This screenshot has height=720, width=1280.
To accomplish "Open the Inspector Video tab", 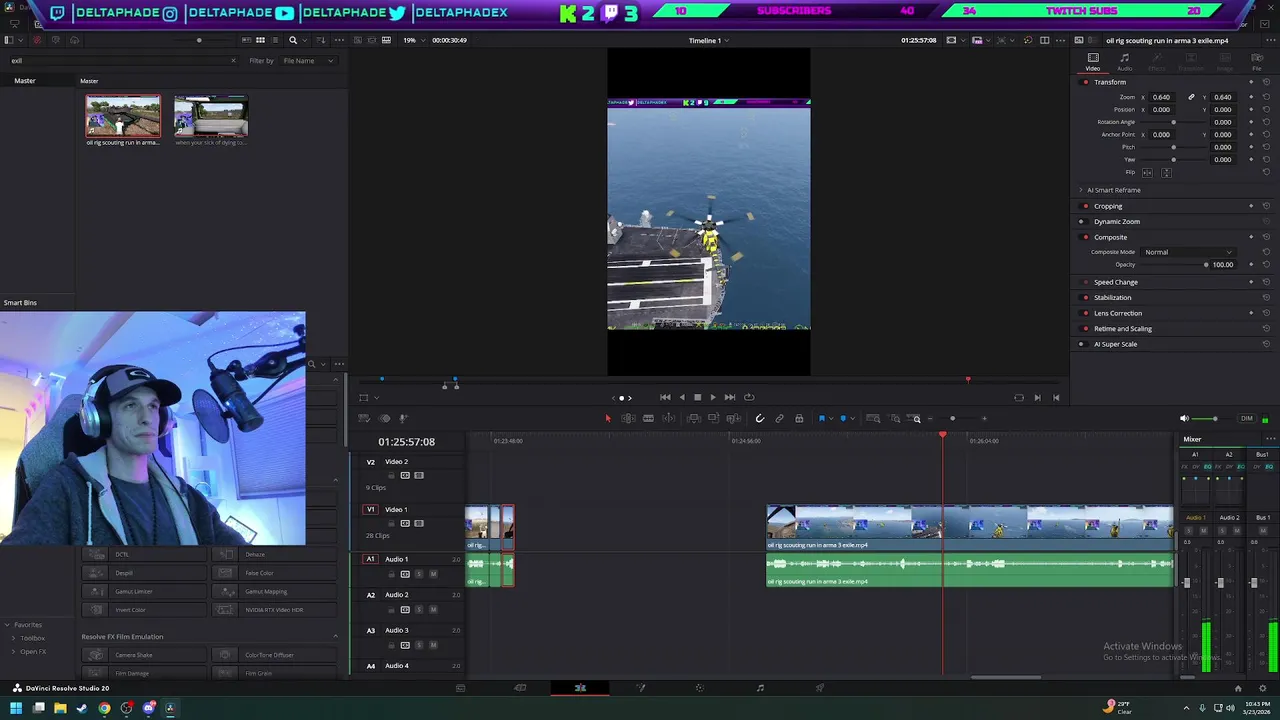I will pos(1093,62).
